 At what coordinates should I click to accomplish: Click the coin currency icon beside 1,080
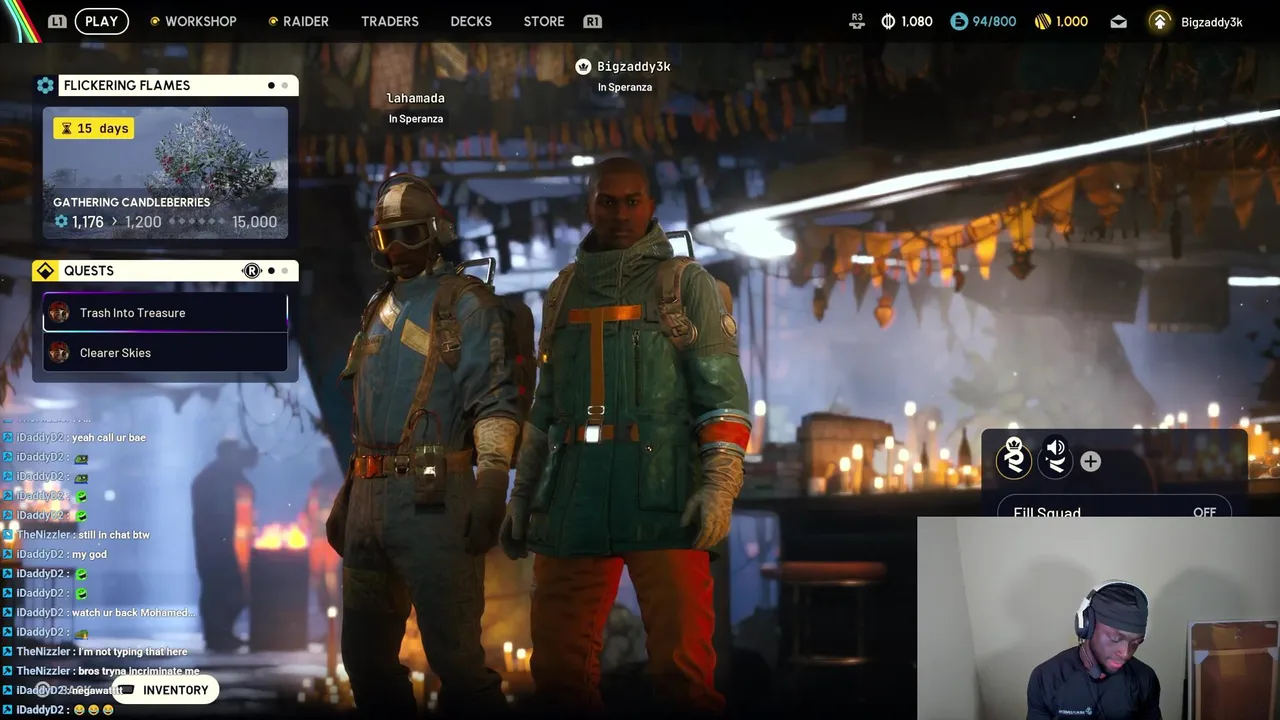[888, 21]
